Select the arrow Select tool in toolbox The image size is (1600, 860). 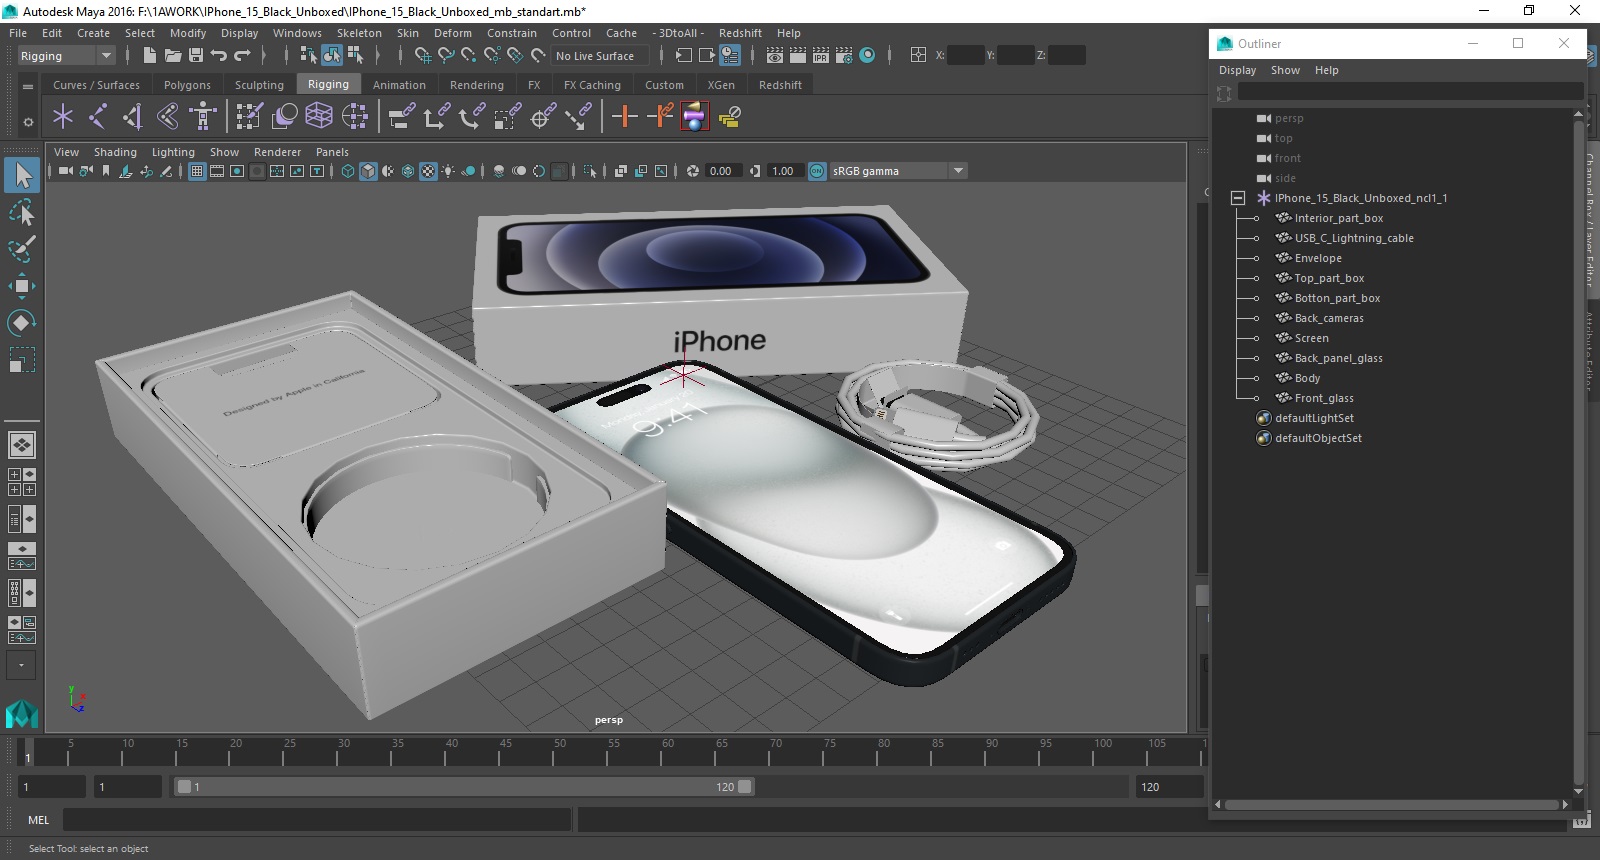pyautogui.click(x=22, y=175)
